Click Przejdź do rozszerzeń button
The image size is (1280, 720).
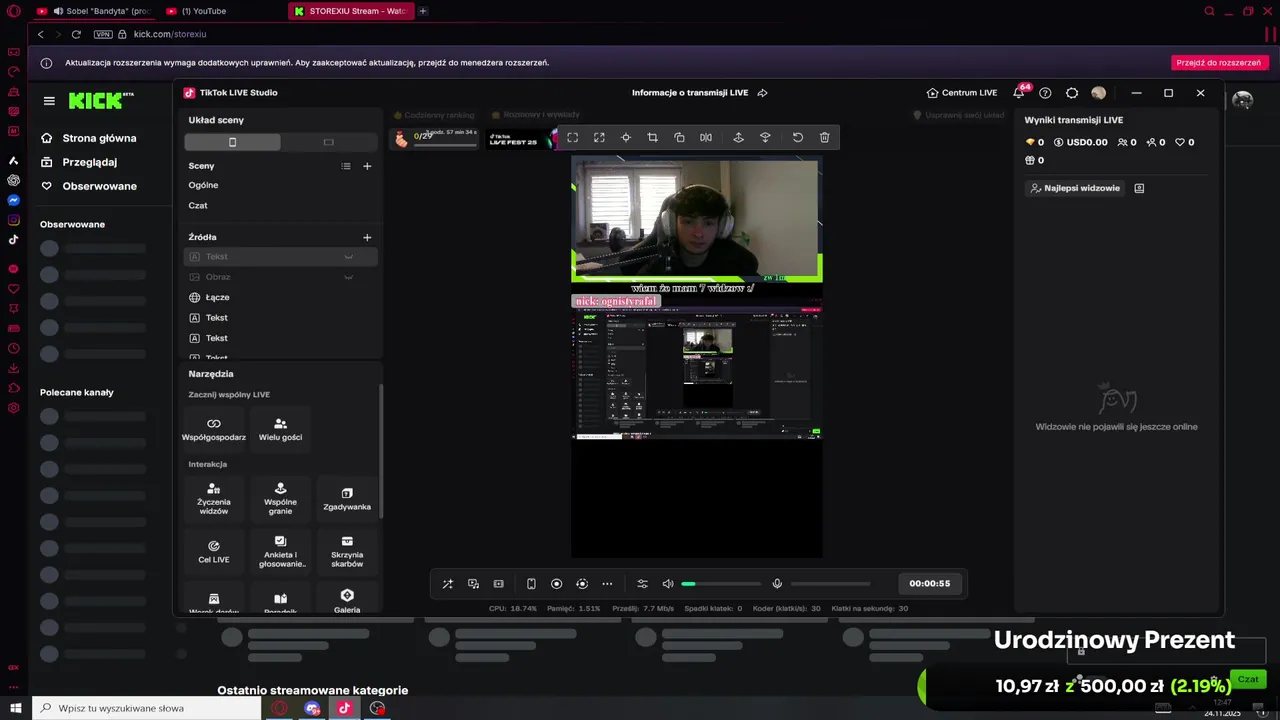tap(1219, 62)
